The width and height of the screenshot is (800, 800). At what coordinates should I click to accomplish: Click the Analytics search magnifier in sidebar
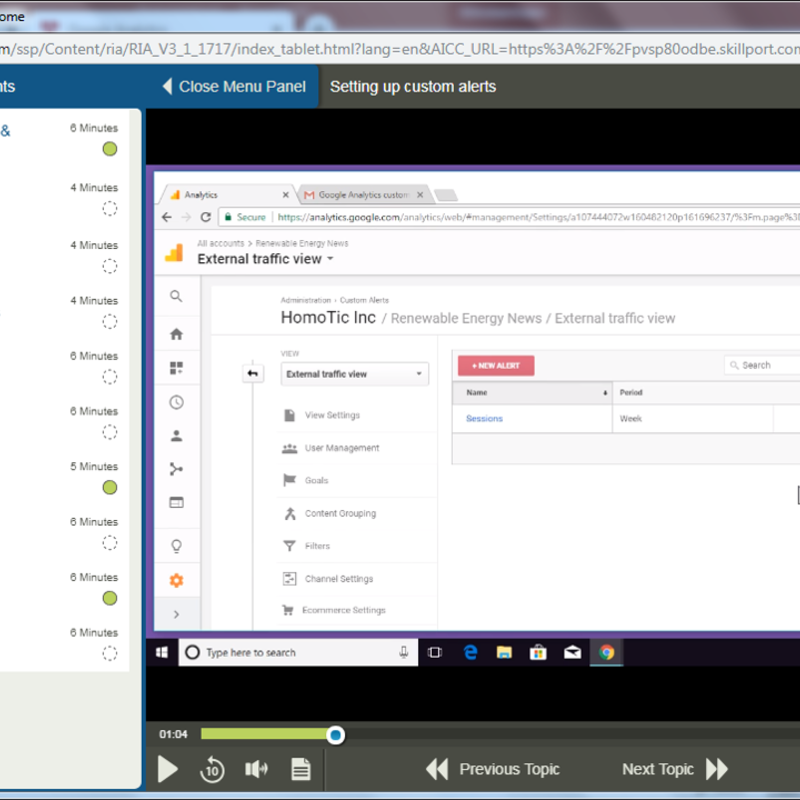[x=176, y=296]
